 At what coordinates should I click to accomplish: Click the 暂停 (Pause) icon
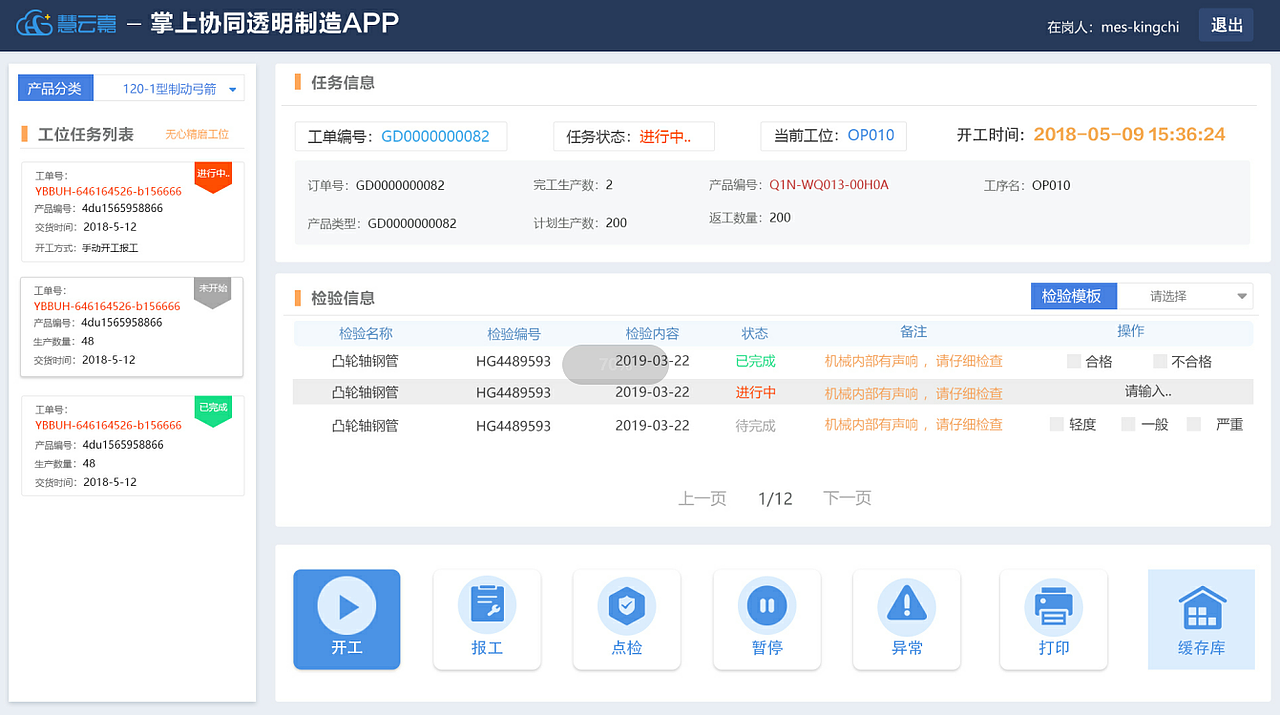[767, 604]
